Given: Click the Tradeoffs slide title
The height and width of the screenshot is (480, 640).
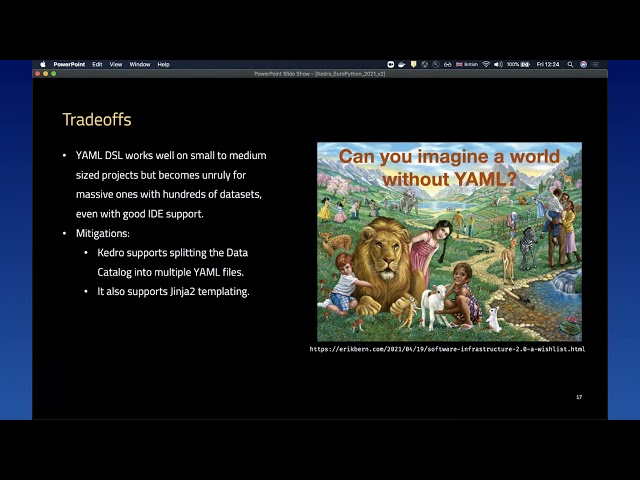Looking at the screenshot, I should 97,120.
